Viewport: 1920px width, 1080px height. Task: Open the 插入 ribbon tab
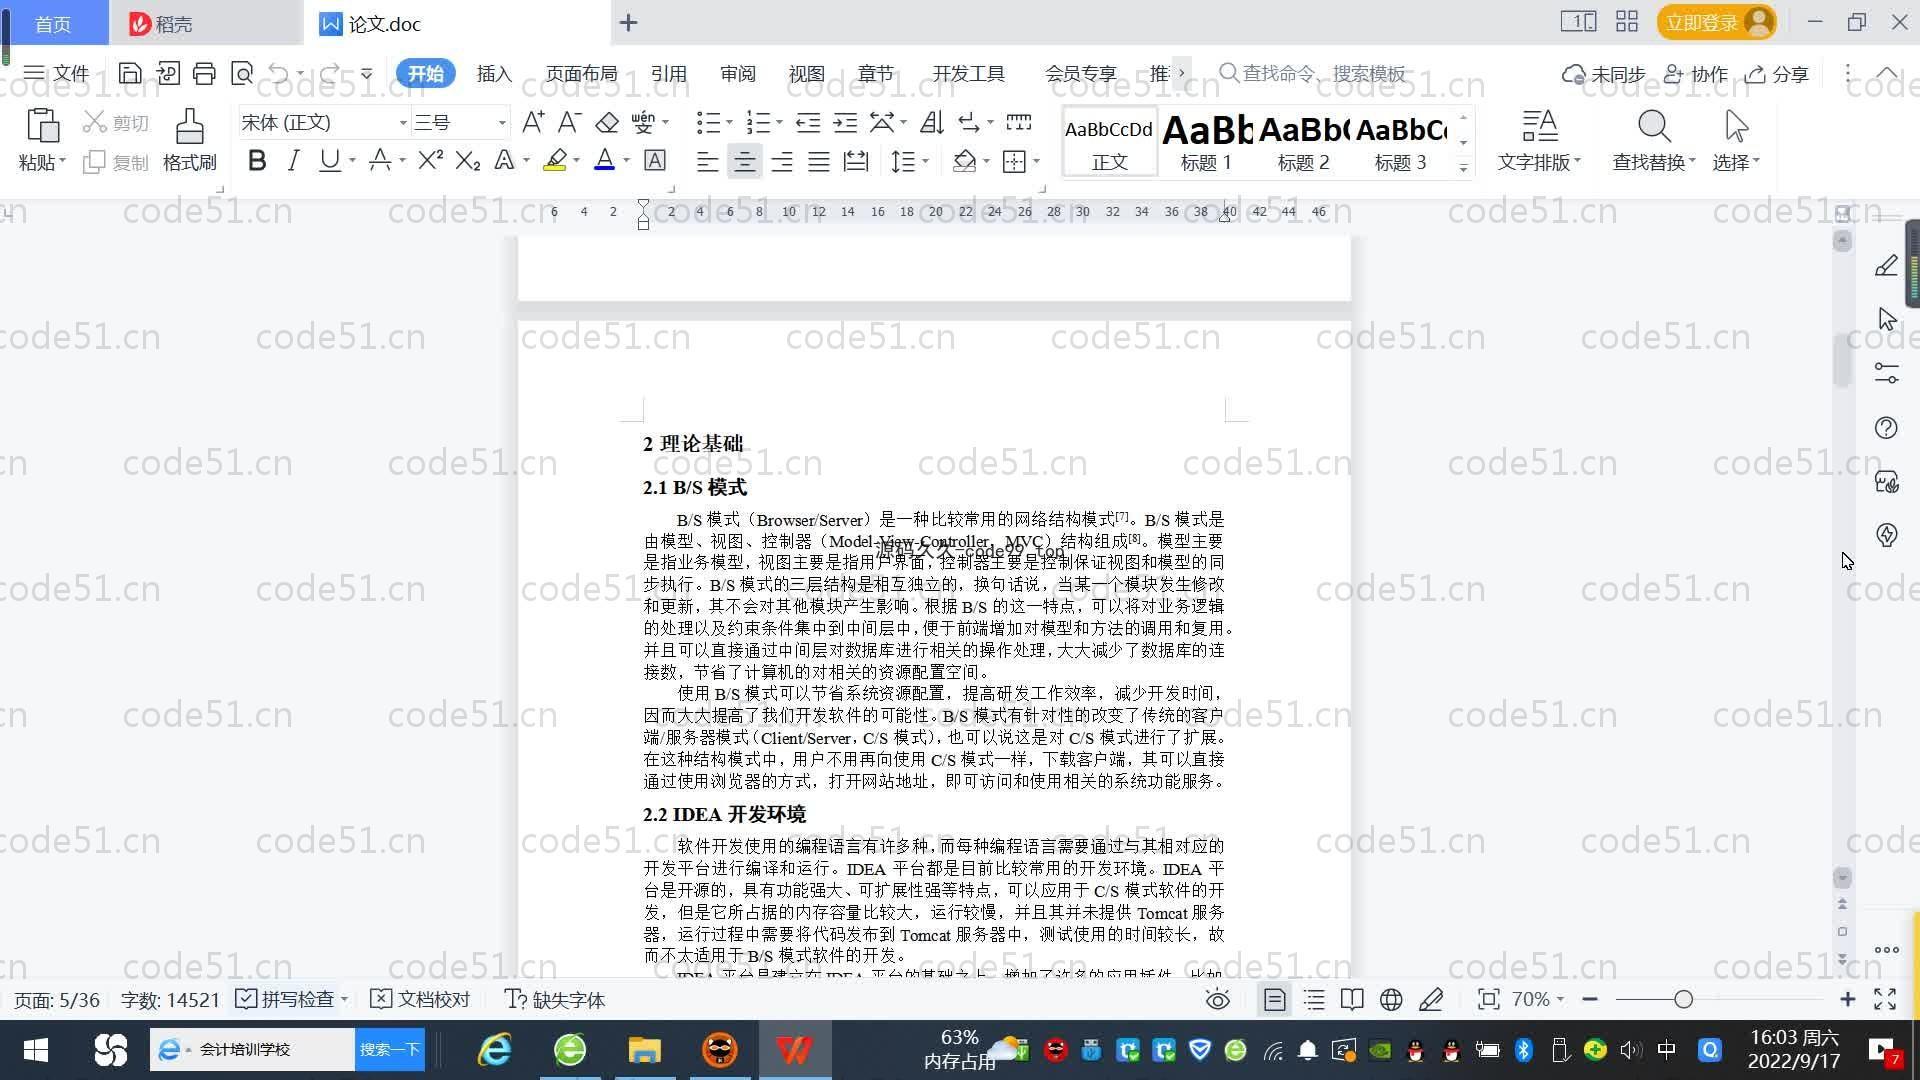coord(494,73)
